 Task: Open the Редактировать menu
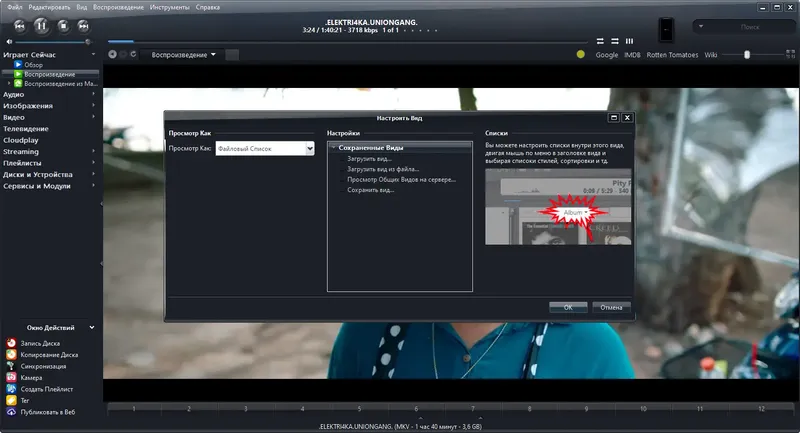pyautogui.click(x=49, y=7)
